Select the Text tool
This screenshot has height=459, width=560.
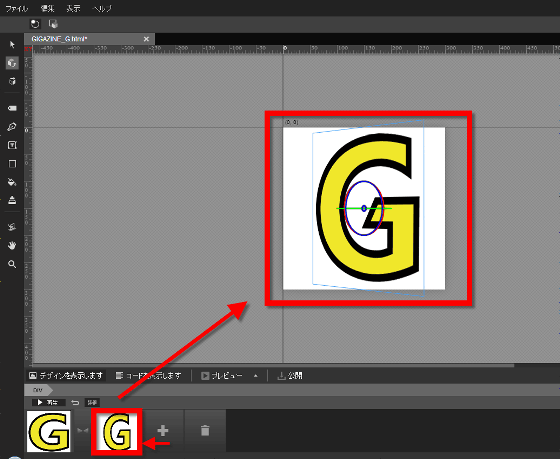[12, 145]
